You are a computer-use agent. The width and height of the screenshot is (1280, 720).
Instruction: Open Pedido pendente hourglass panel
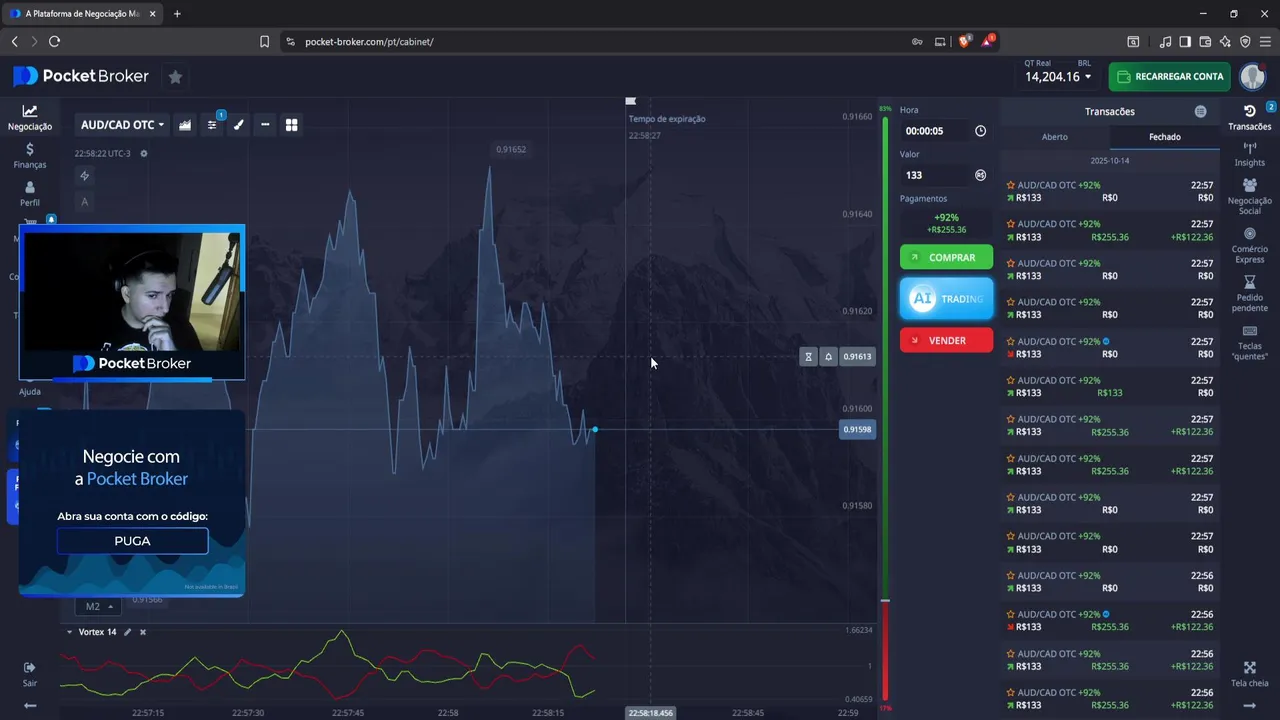(x=1249, y=294)
